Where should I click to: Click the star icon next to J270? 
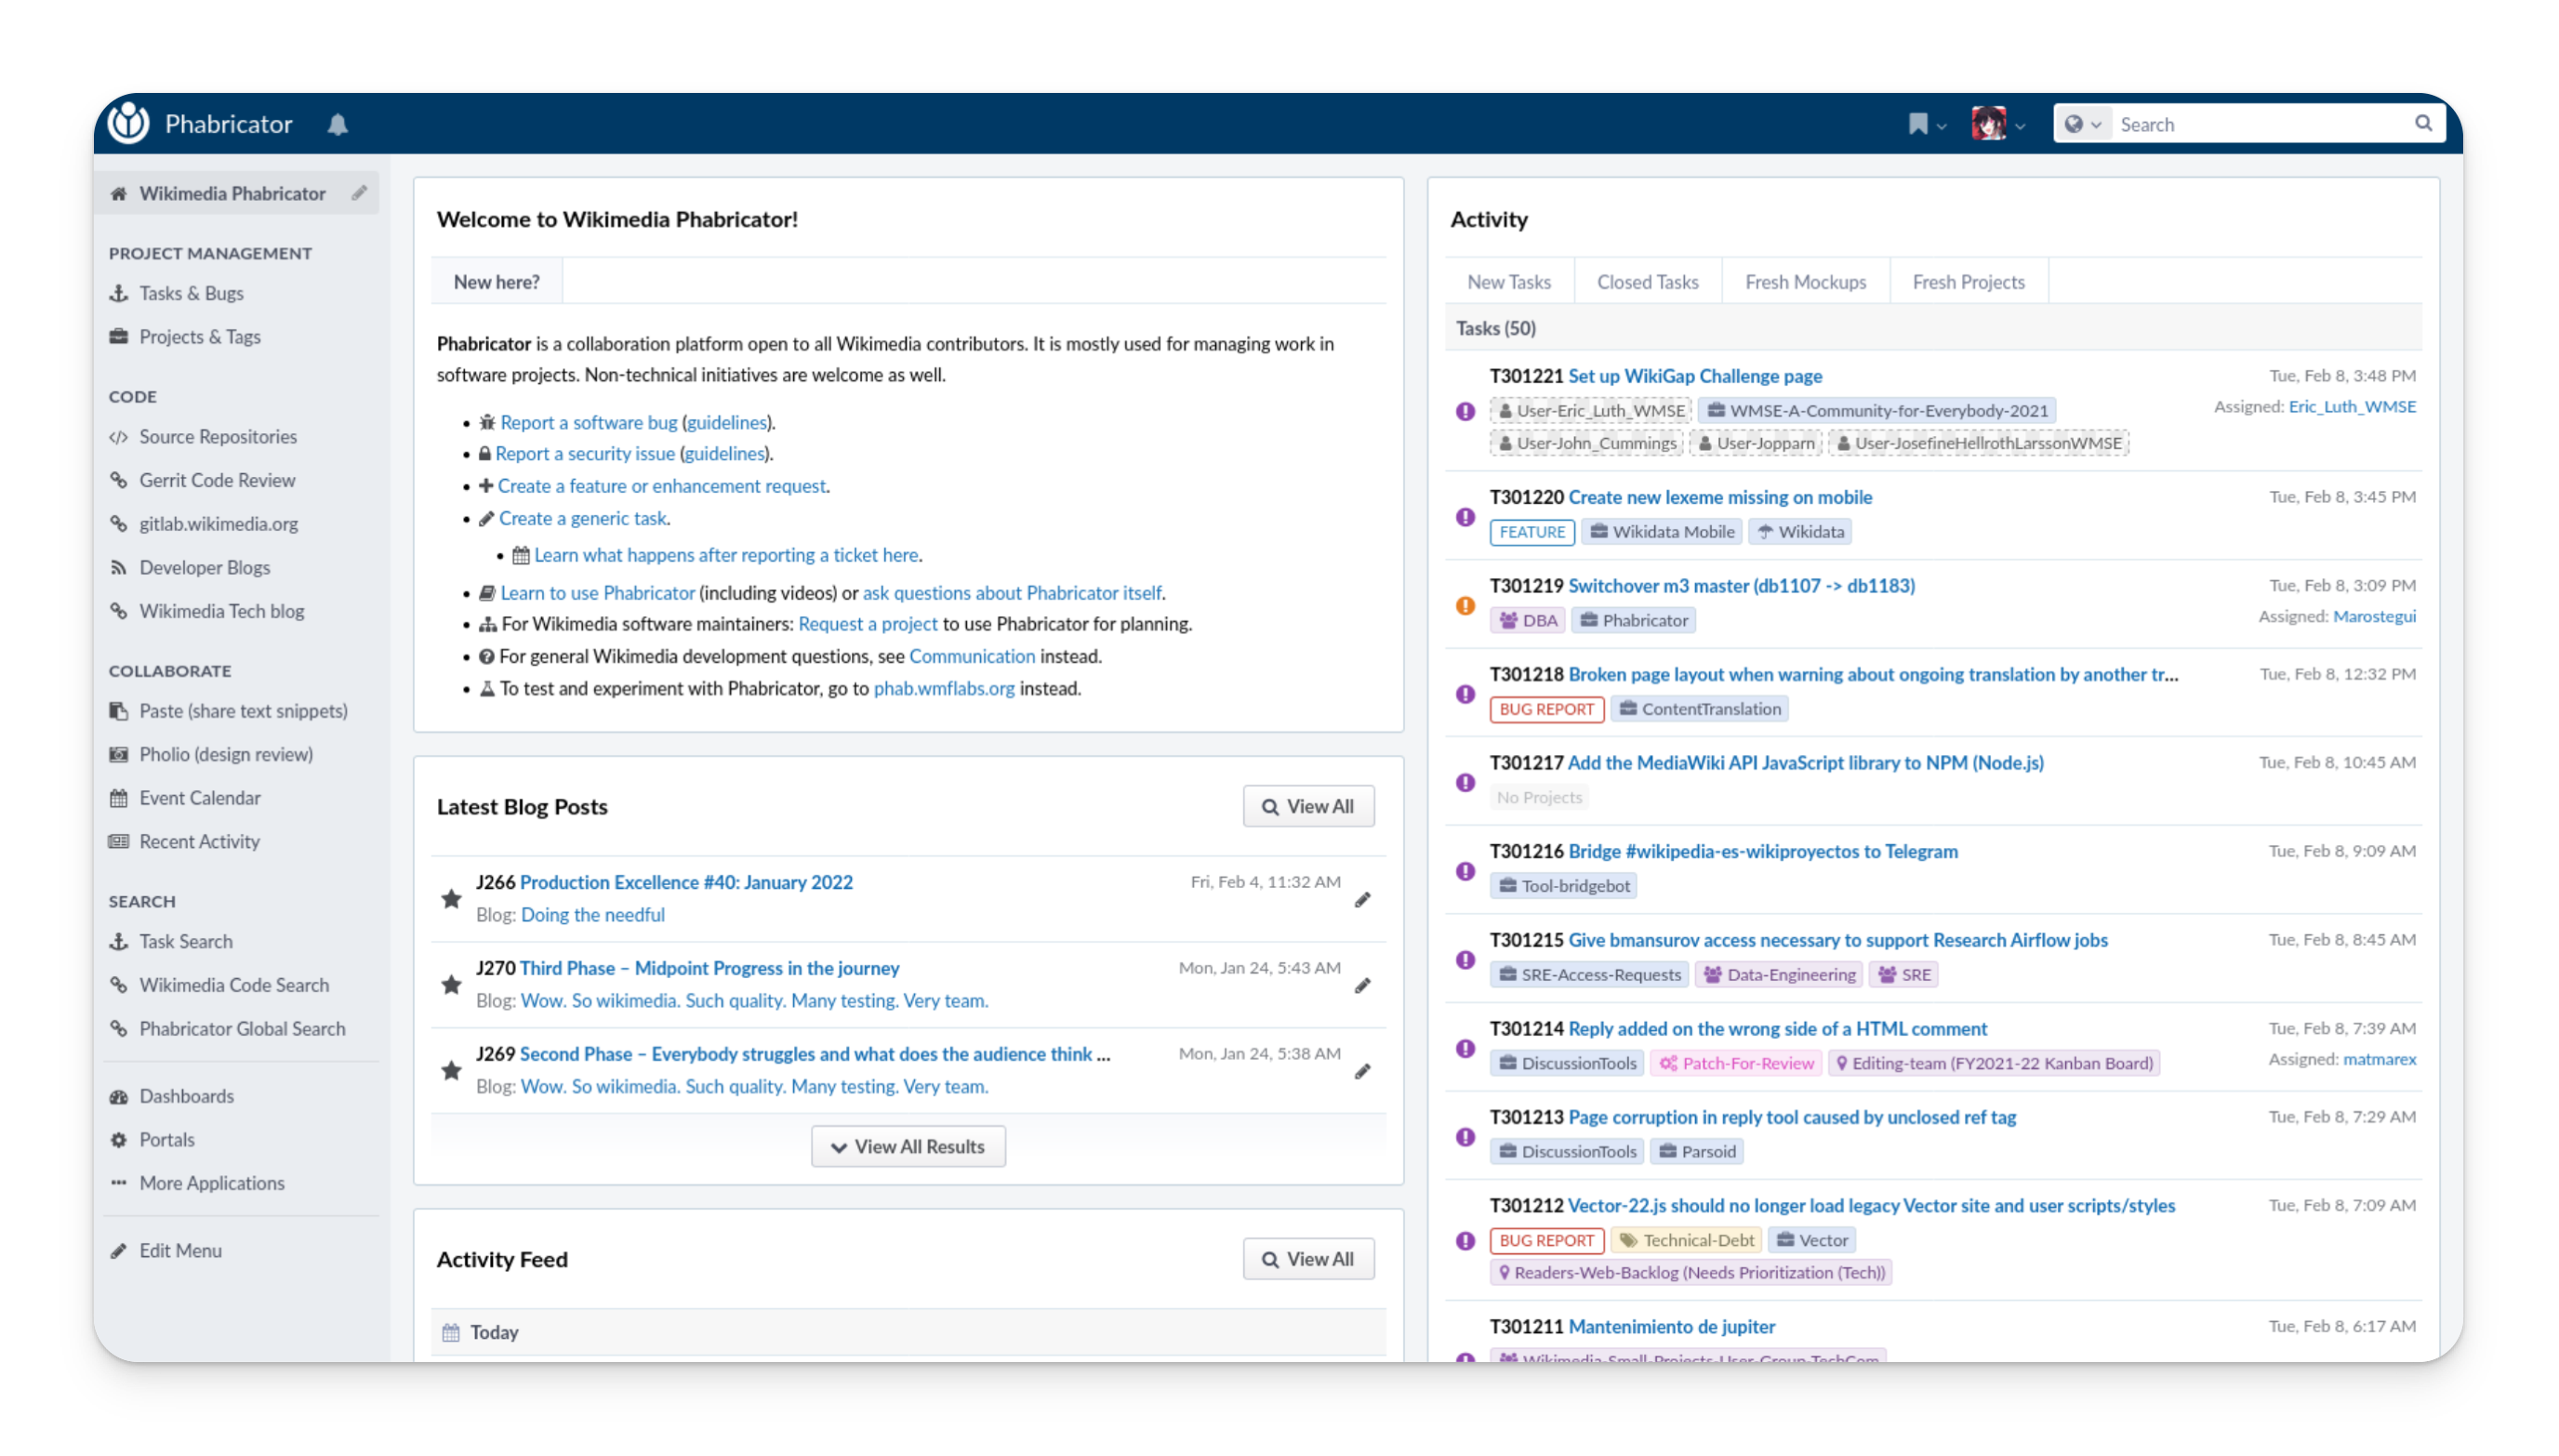(x=452, y=985)
